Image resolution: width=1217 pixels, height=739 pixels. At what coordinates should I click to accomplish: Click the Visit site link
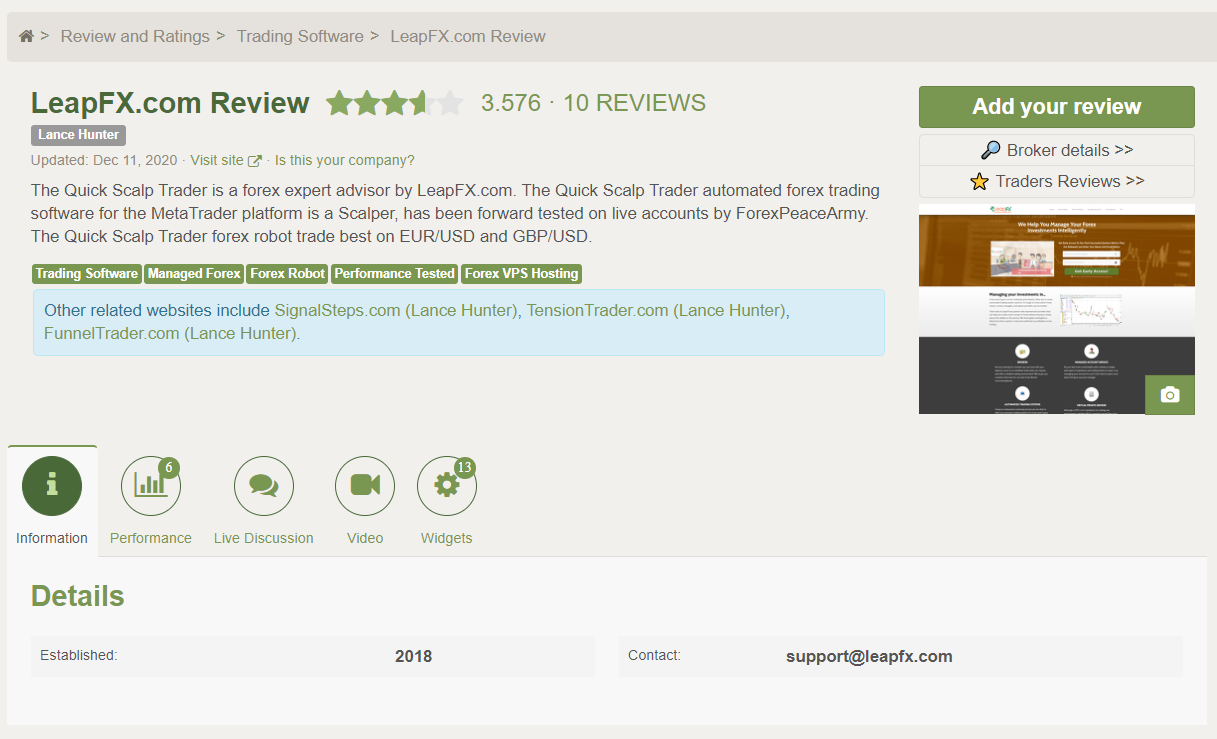pos(218,160)
